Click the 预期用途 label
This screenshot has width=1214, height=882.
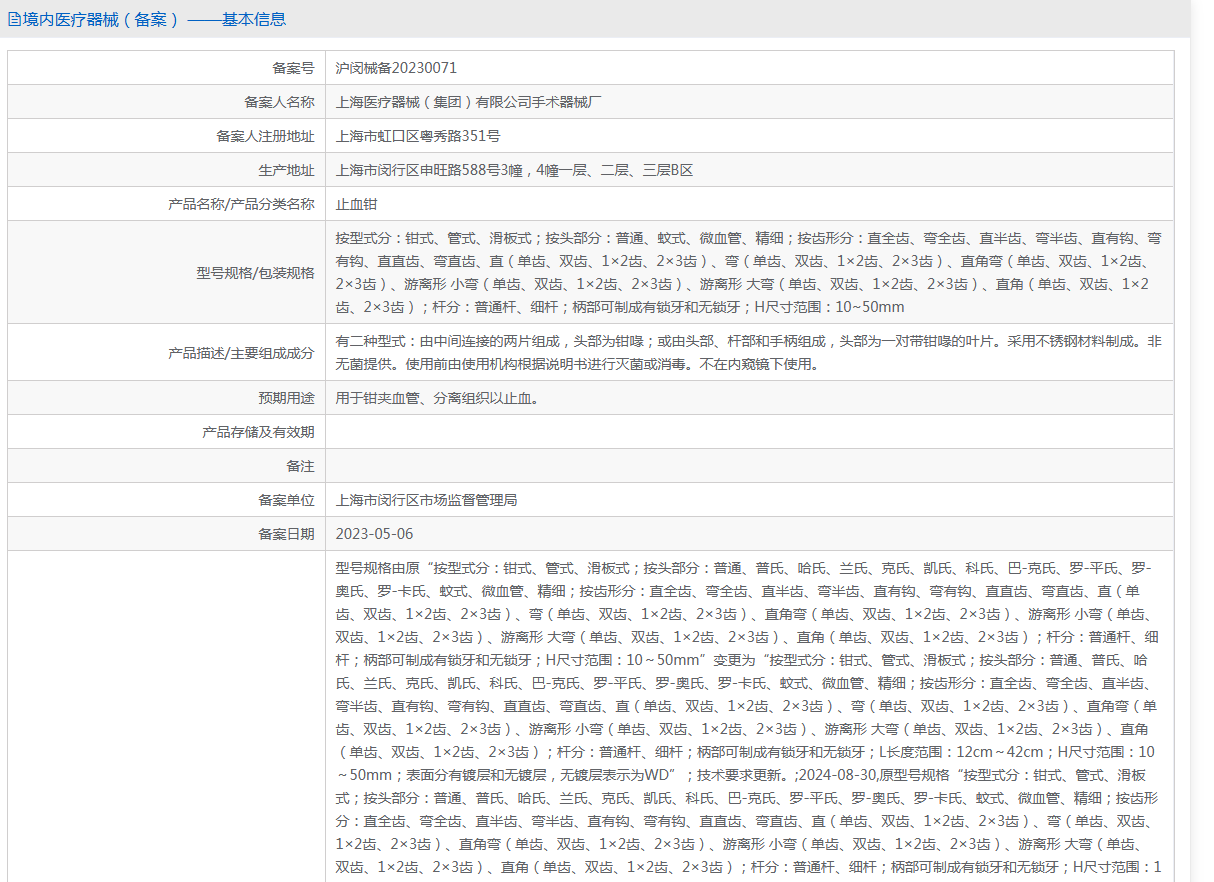click(x=286, y=398)
